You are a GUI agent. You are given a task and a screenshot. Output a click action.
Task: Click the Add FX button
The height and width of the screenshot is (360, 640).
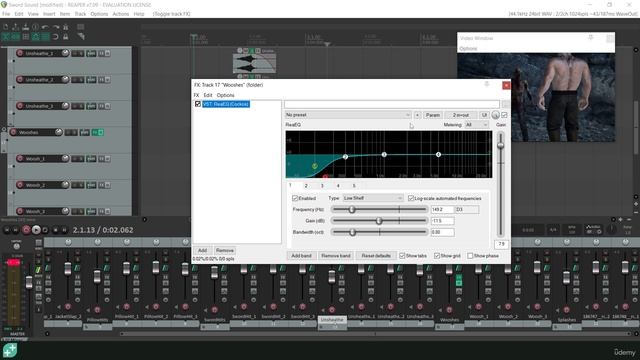[202, 250]
